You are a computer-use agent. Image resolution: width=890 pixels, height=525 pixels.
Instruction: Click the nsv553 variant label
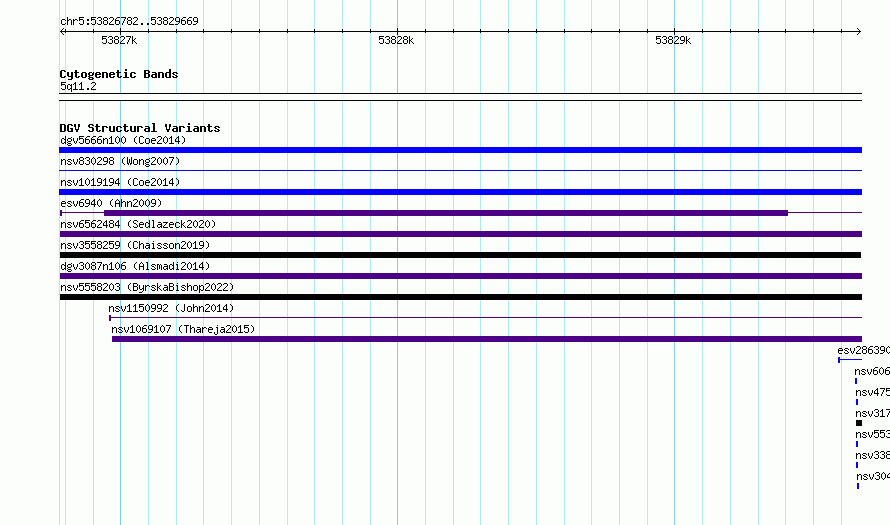[872, 434]
